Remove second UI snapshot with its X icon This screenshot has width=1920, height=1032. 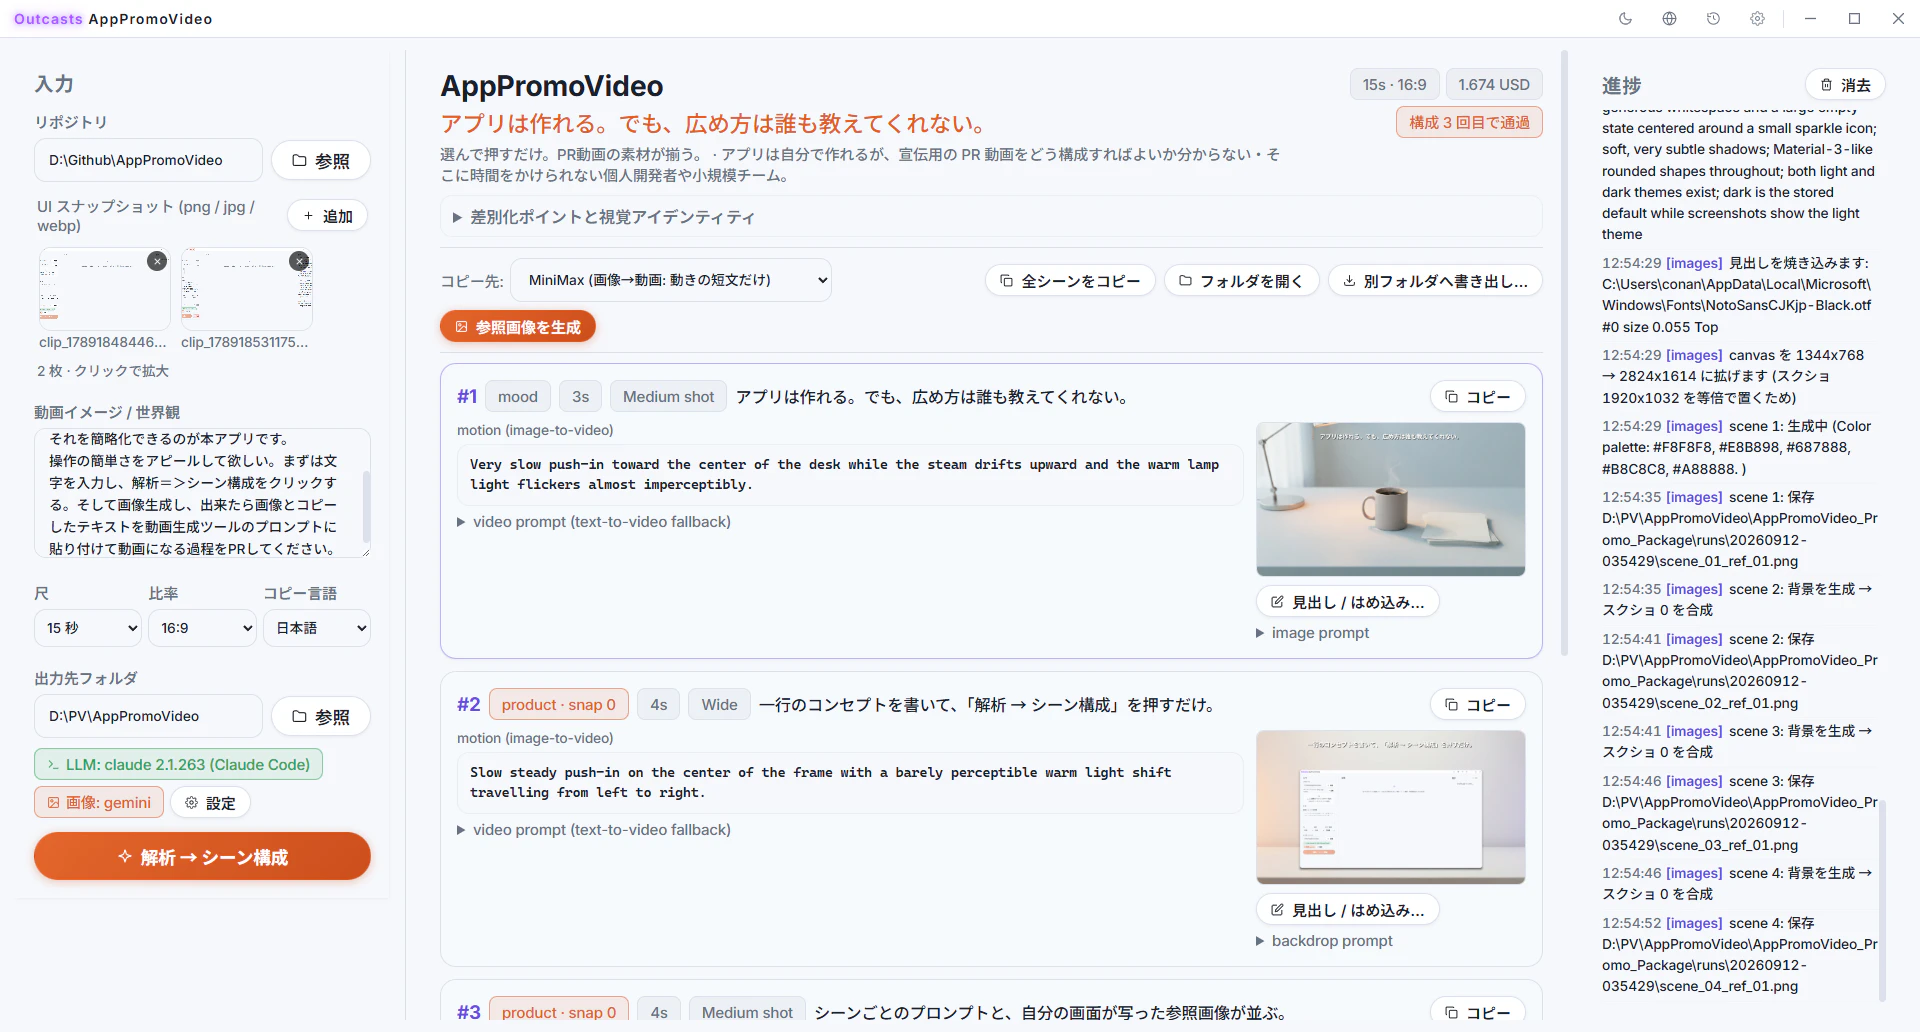pos(299,261)
